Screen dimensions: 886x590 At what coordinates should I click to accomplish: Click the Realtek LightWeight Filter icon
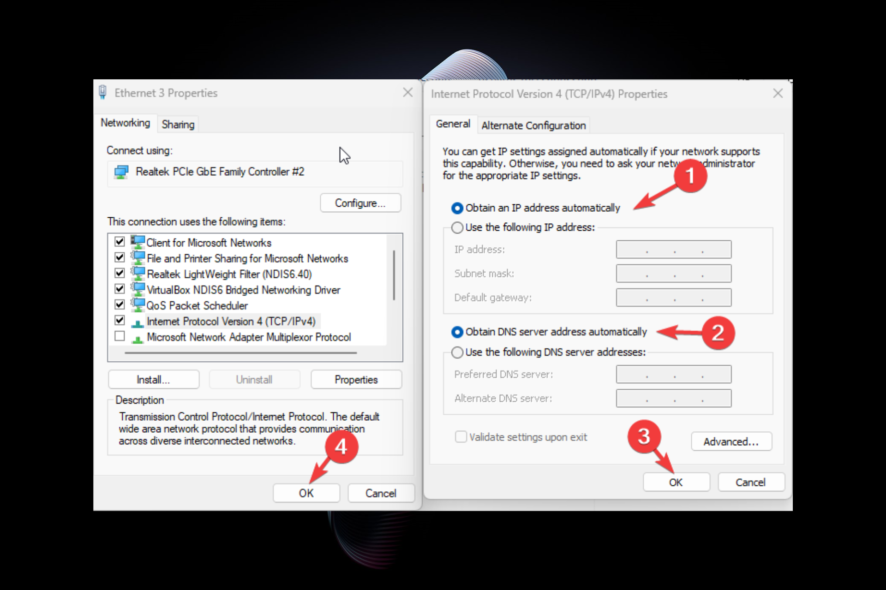pyautogui.click(x=138, y=274)
